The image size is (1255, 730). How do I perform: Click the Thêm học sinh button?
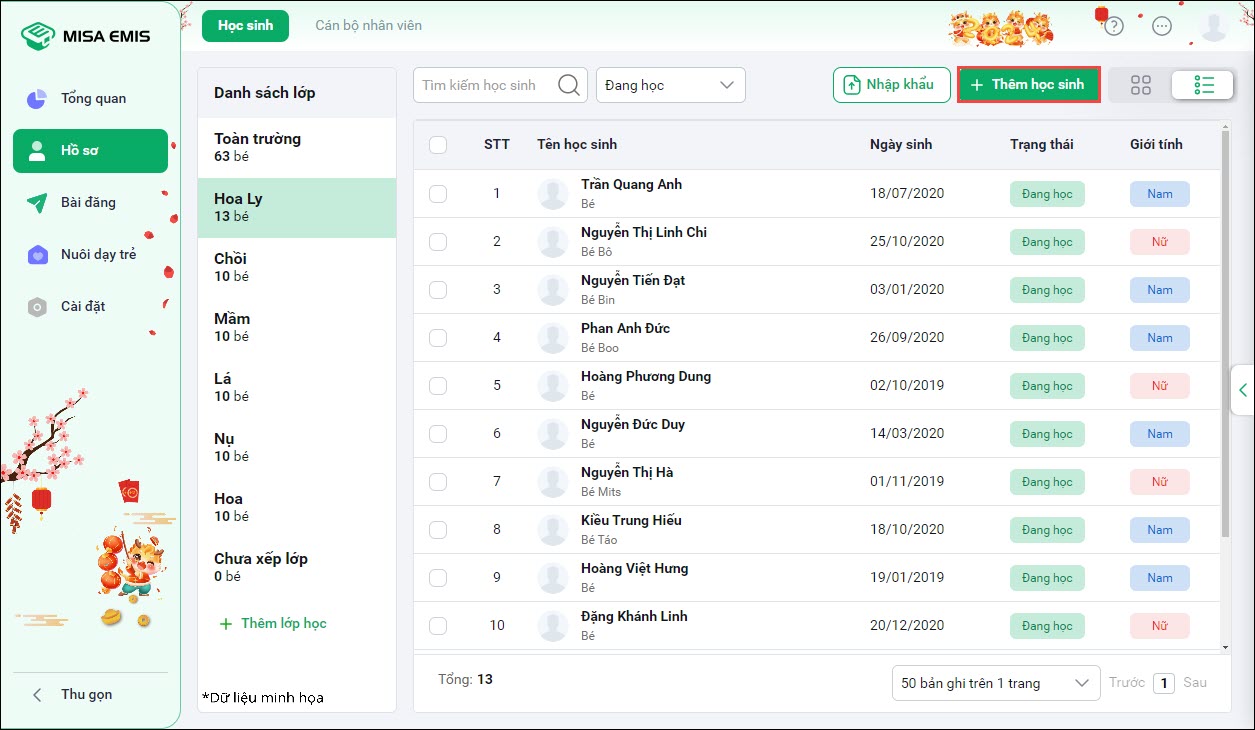(1029, 85)
